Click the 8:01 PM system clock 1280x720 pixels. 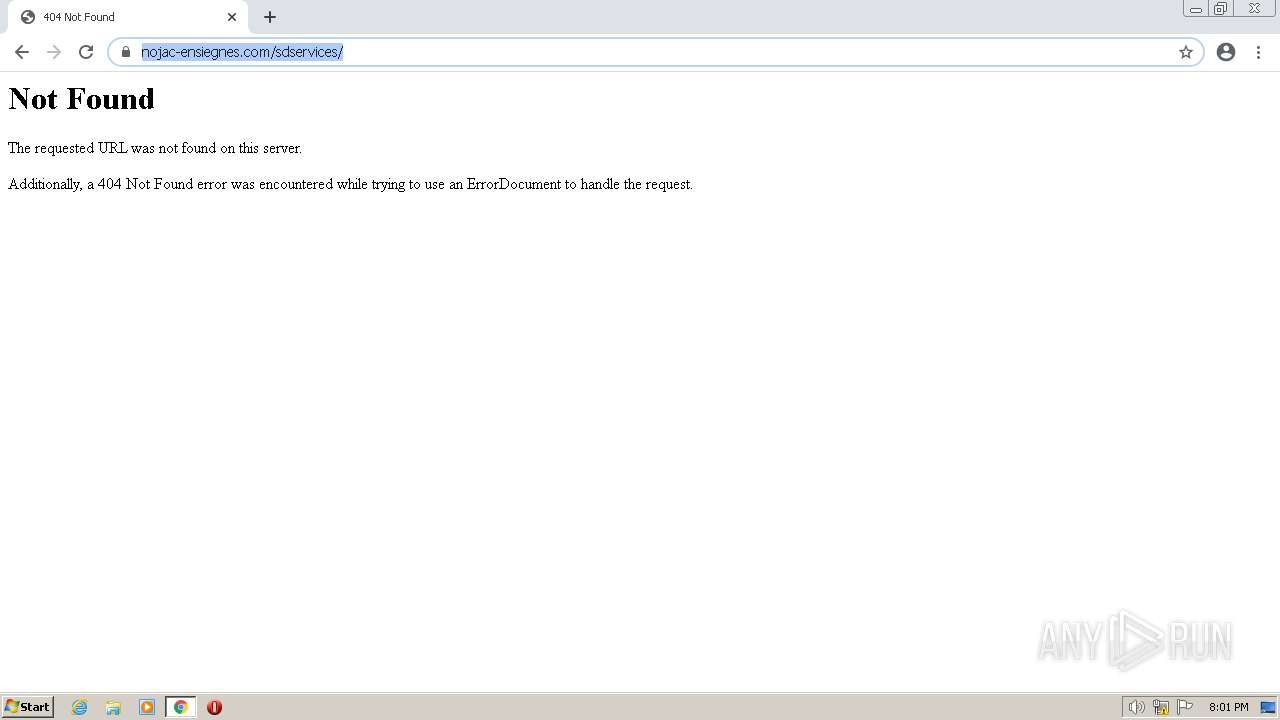(1228, 707)
